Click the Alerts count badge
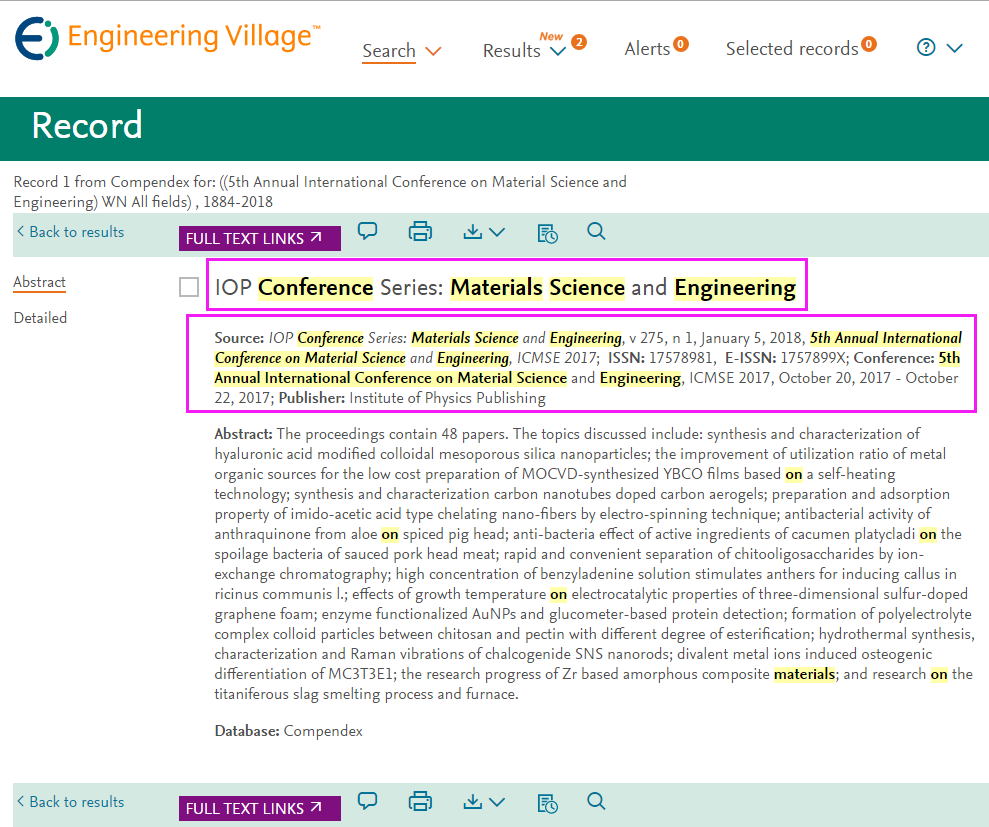 point(681,44)
